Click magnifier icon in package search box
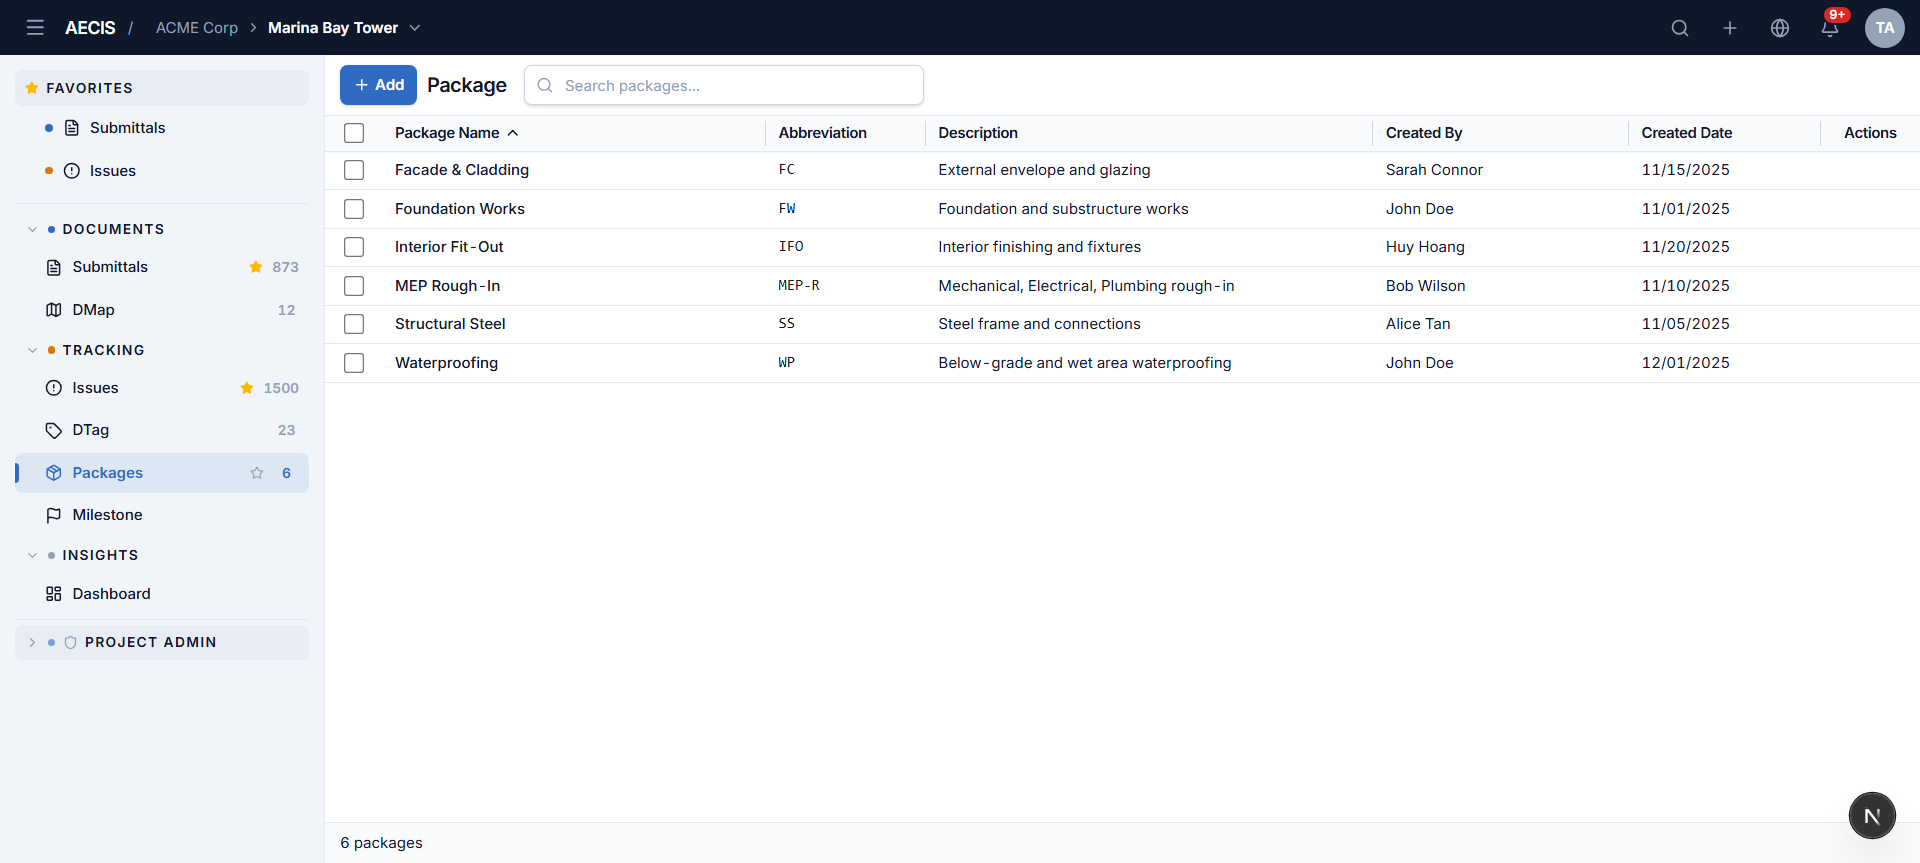 tap(545, 85)
